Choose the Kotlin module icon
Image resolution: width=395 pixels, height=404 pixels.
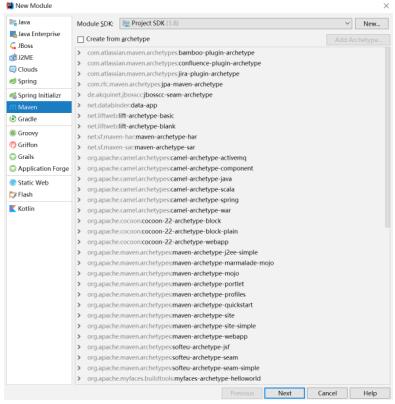click(13, 209)
